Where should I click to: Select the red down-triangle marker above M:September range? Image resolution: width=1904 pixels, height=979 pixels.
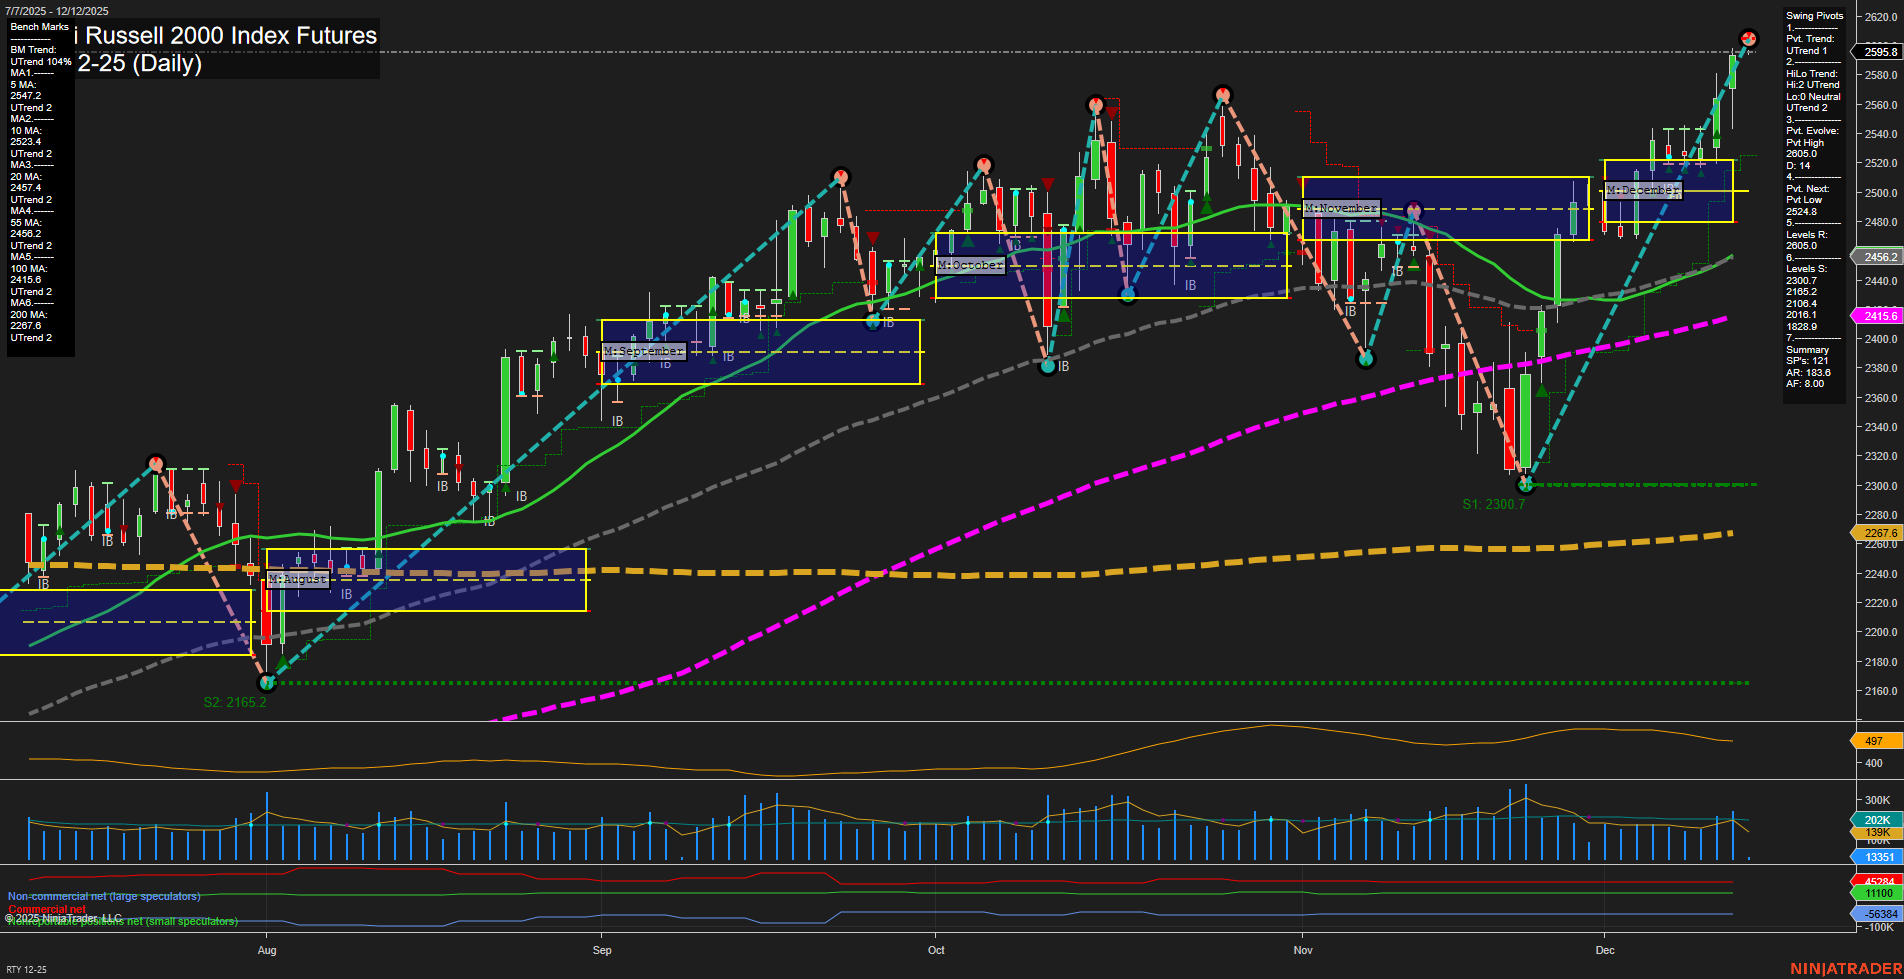click(x=872, y=237)
